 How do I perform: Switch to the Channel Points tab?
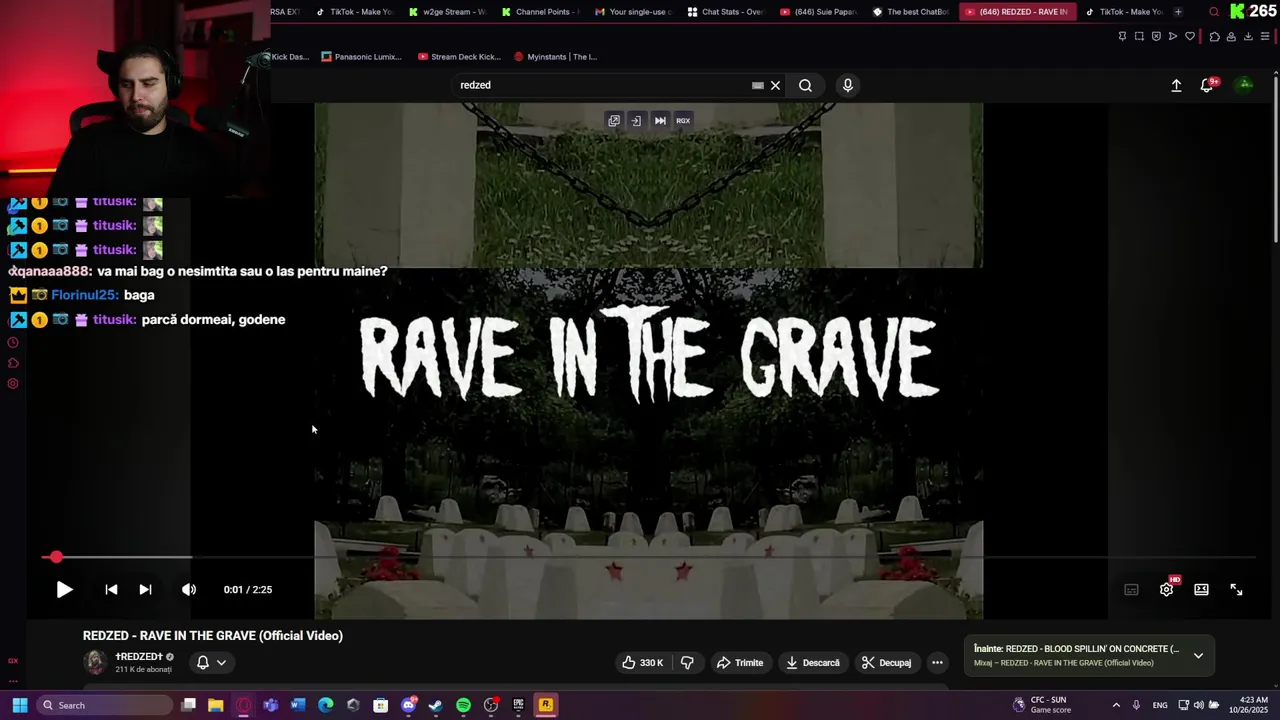click(540, 12)
